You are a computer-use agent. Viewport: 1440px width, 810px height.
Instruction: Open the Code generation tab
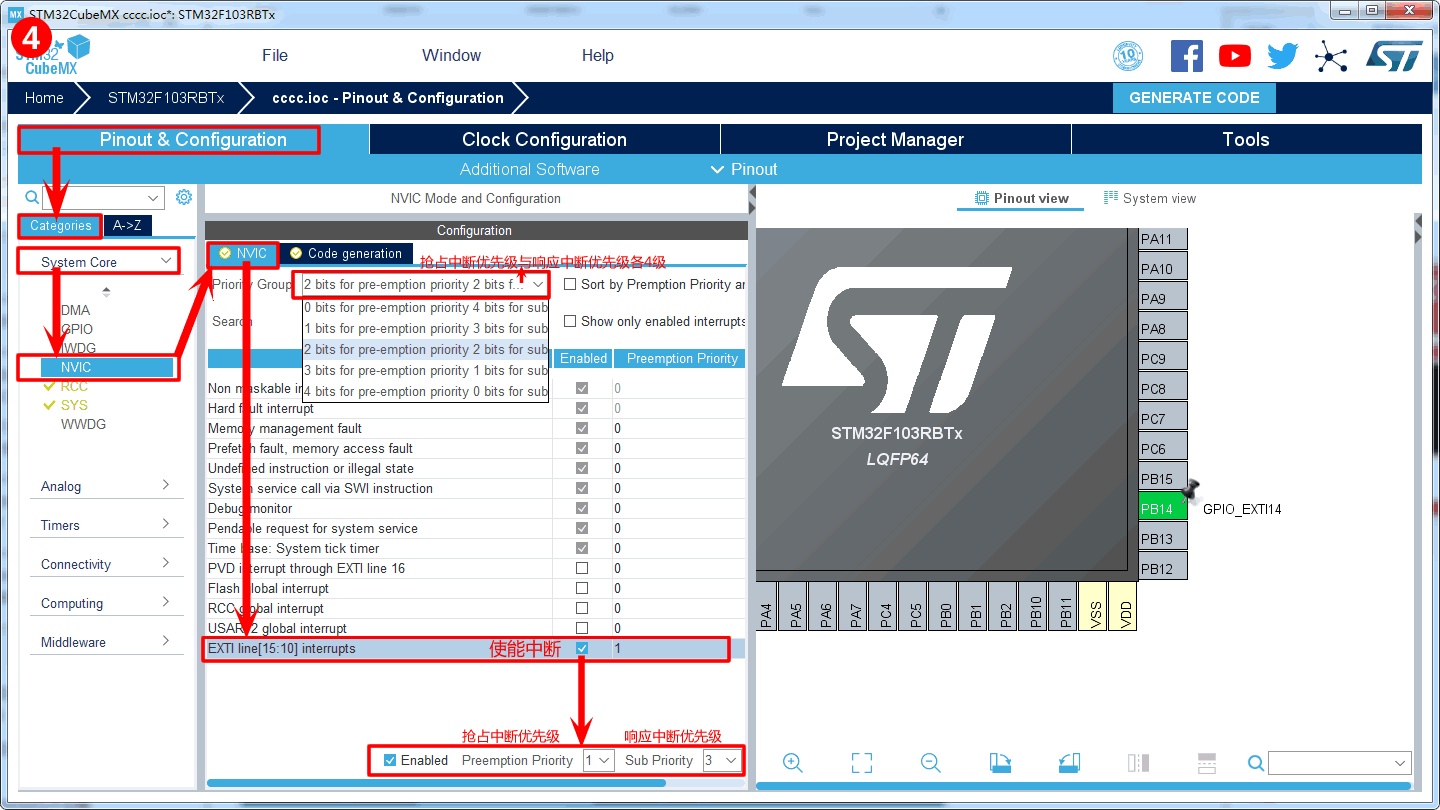[346, 253]
